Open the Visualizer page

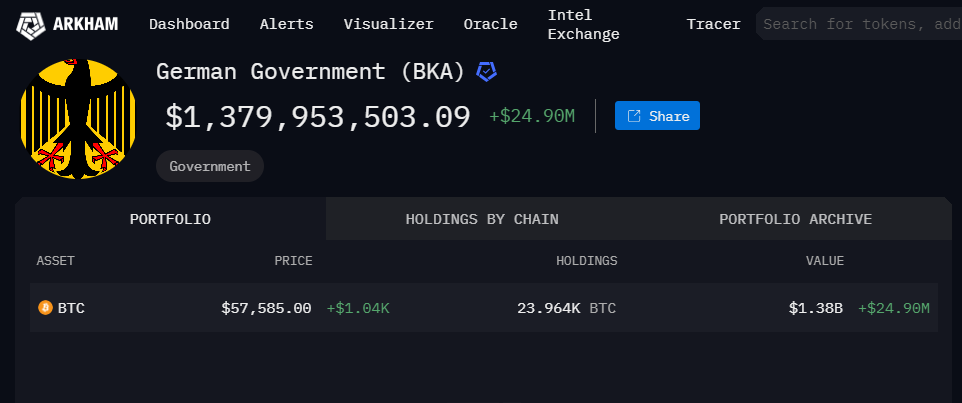pyautogui.click(x=388, y=24)
